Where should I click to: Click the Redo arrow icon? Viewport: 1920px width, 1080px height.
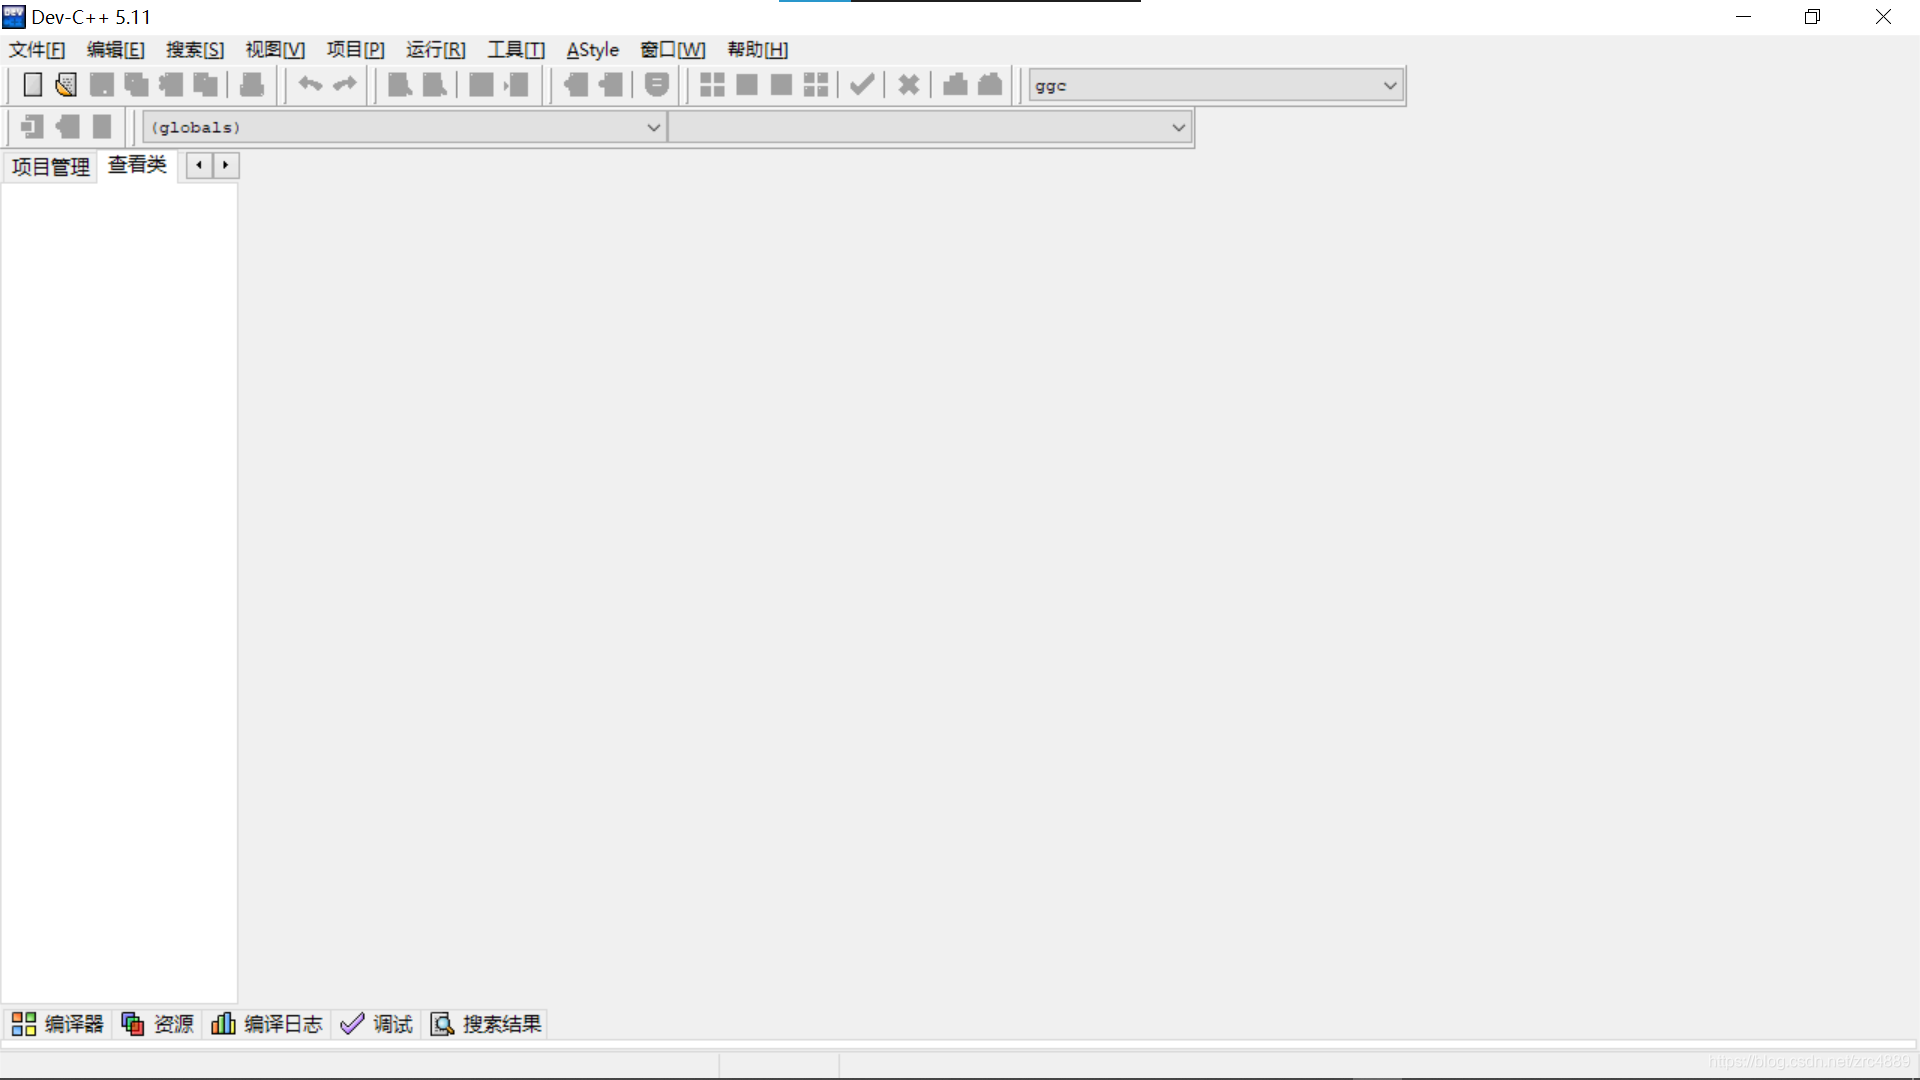345,85
